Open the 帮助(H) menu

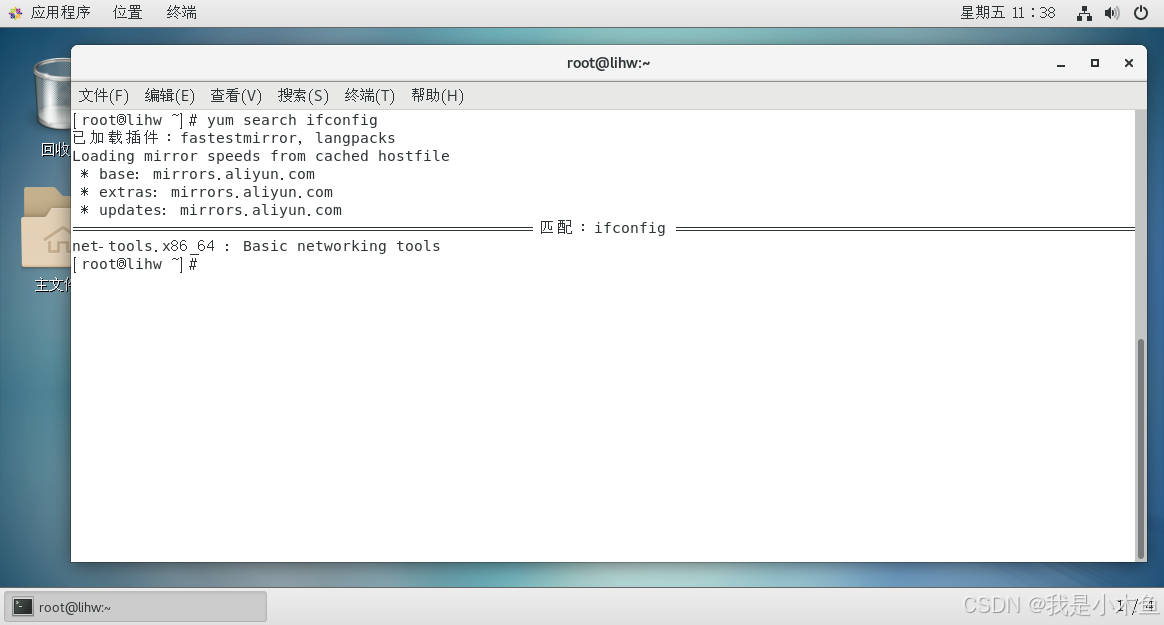tap(437, 96)
